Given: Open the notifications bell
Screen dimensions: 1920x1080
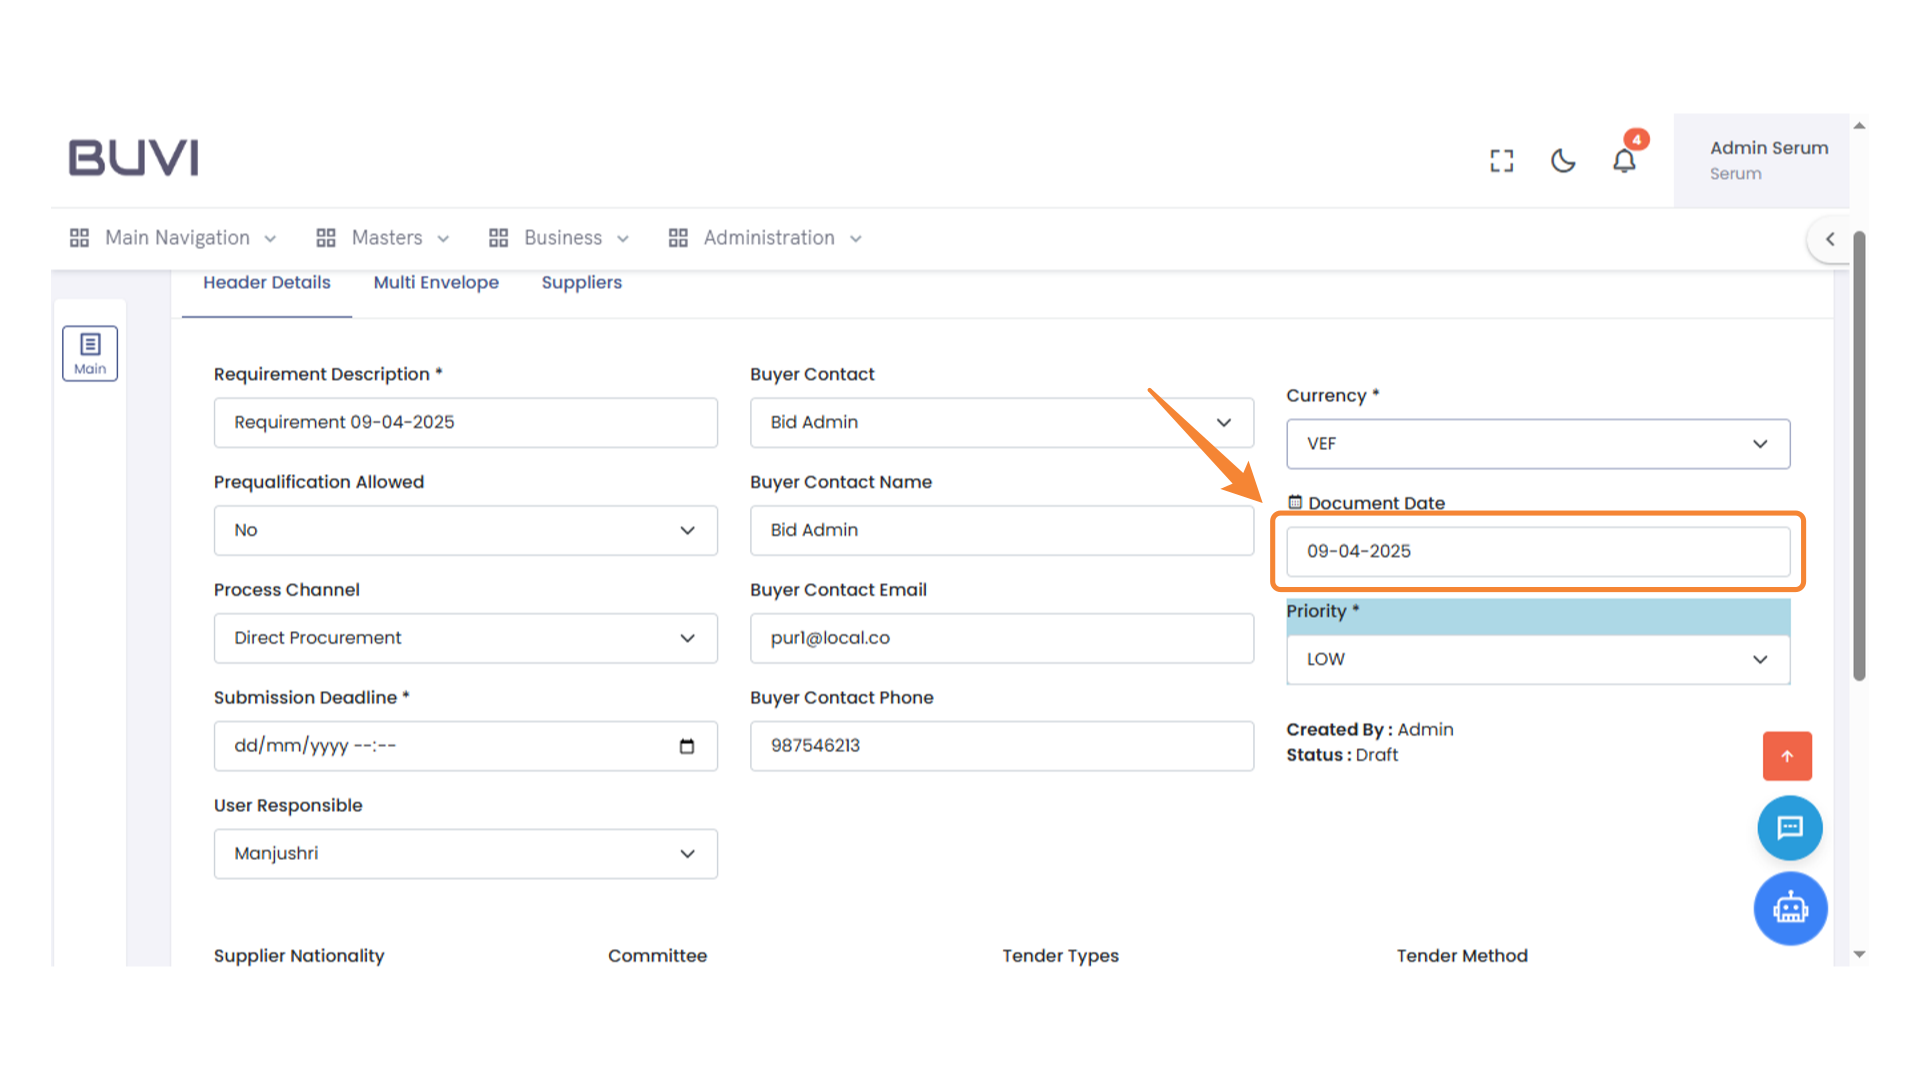Looking at the screenshot, I should [1624, 161].
